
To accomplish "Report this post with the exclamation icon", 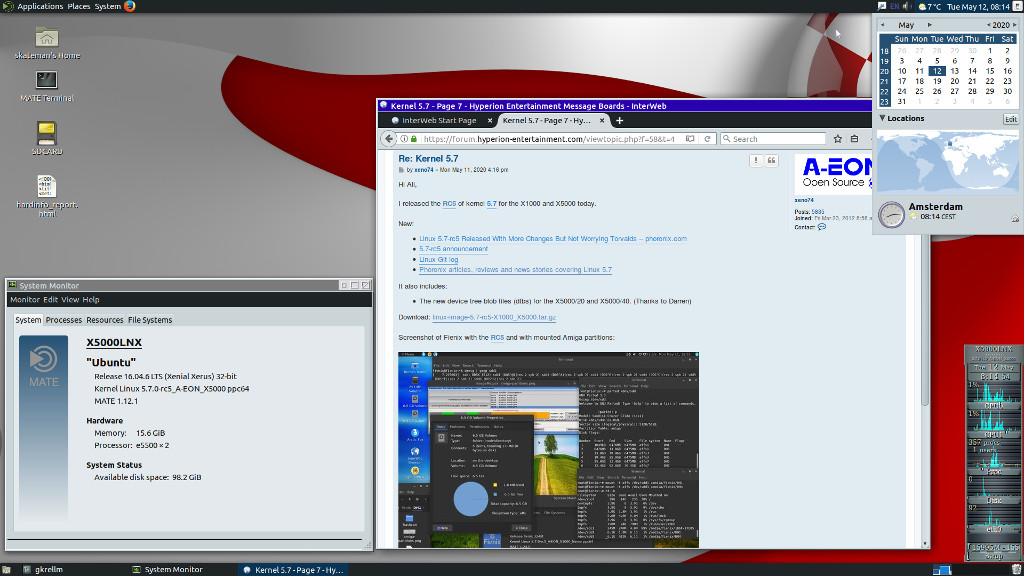I will [756, 161].
